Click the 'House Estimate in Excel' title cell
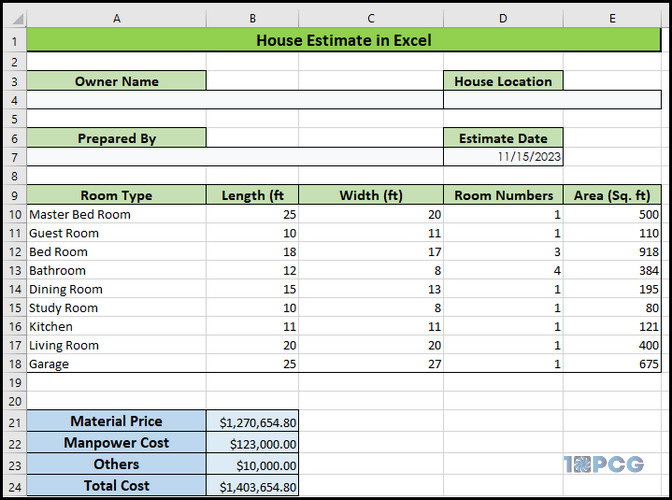 tap(344, 40)
